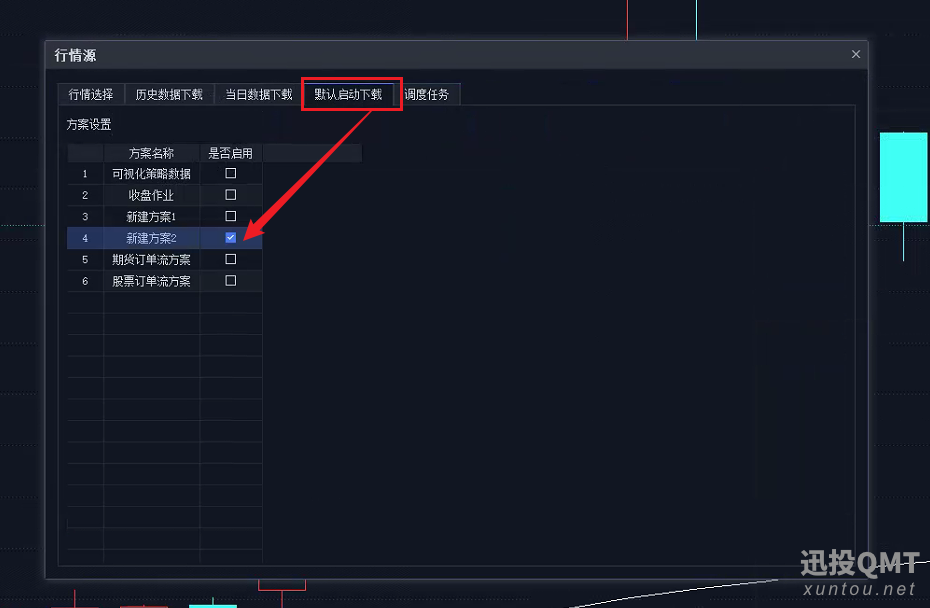Click the 收盘作业 scheme name

(151, 195)
